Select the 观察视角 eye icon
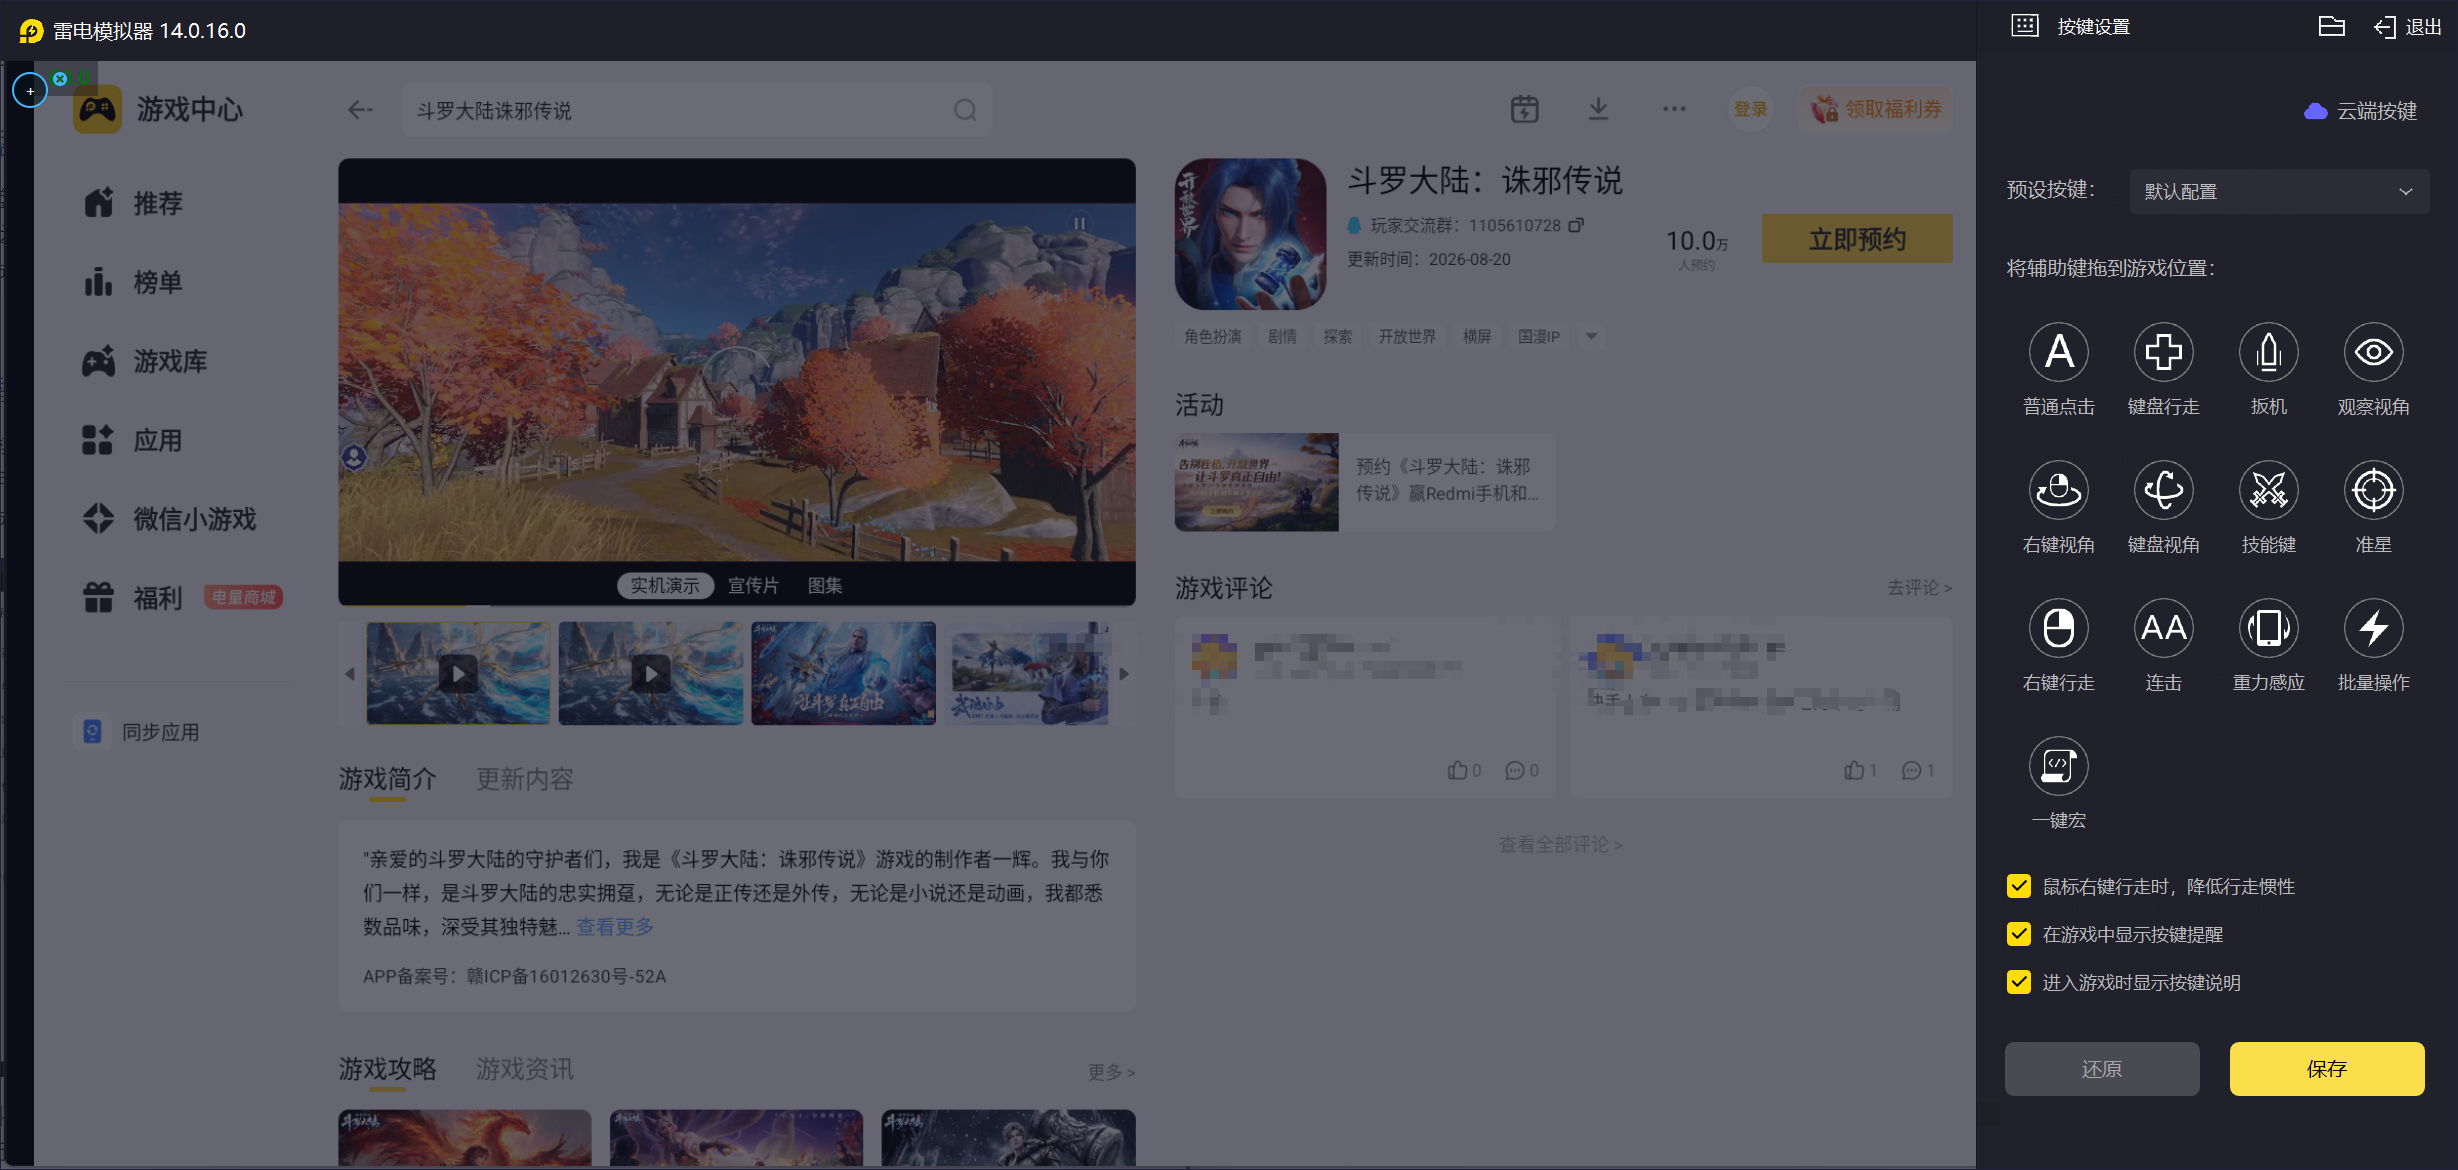 click(x=2373, y=352)
